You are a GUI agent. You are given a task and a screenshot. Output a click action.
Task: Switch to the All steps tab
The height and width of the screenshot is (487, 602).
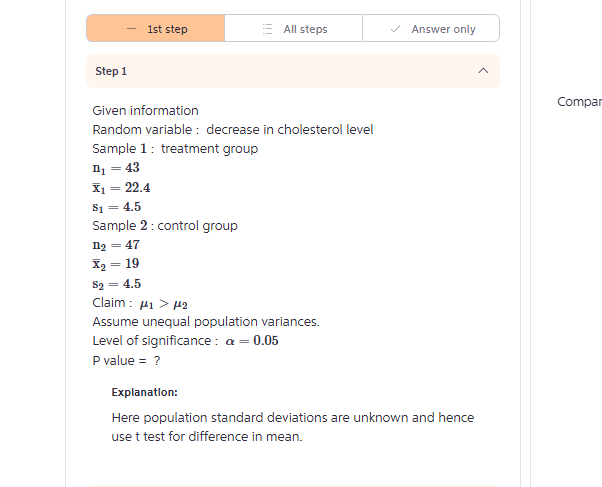coord(293,28)
